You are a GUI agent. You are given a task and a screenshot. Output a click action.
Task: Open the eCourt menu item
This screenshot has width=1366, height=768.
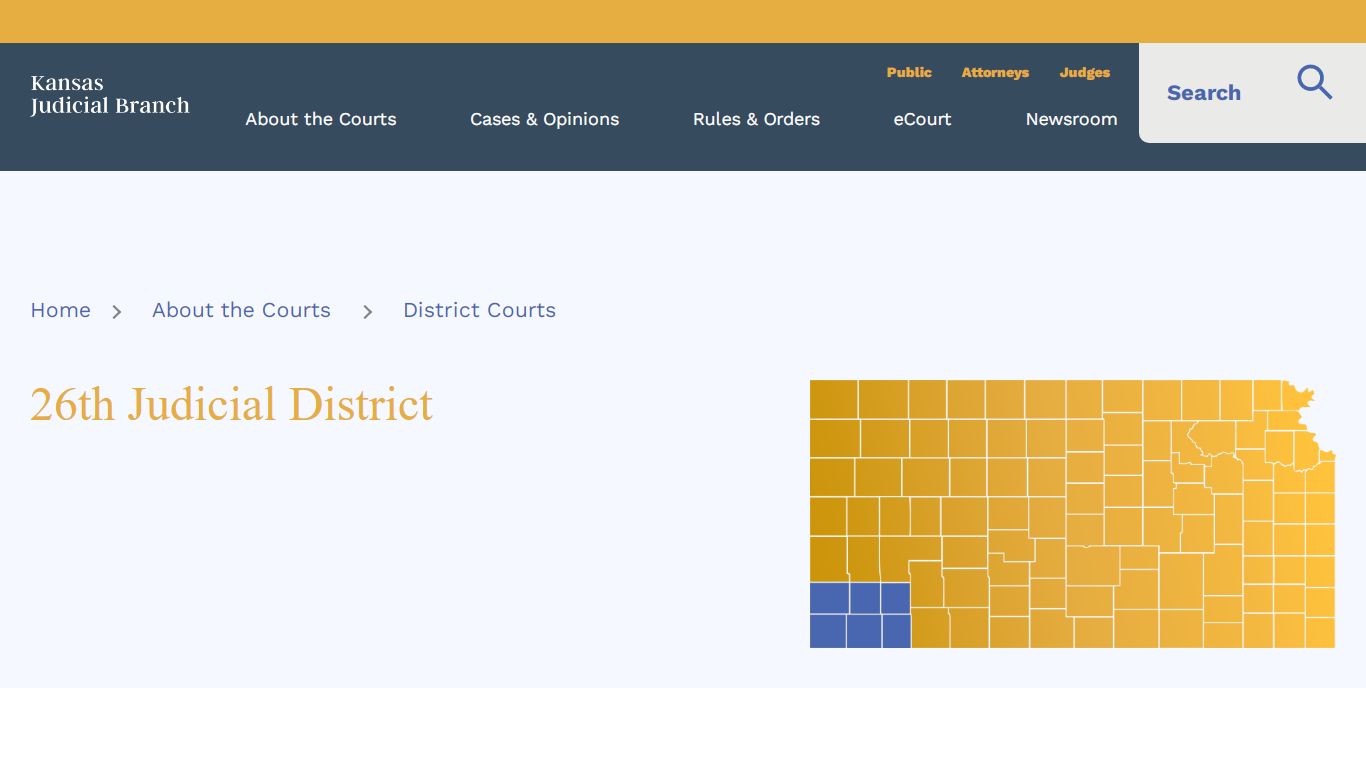922,119
